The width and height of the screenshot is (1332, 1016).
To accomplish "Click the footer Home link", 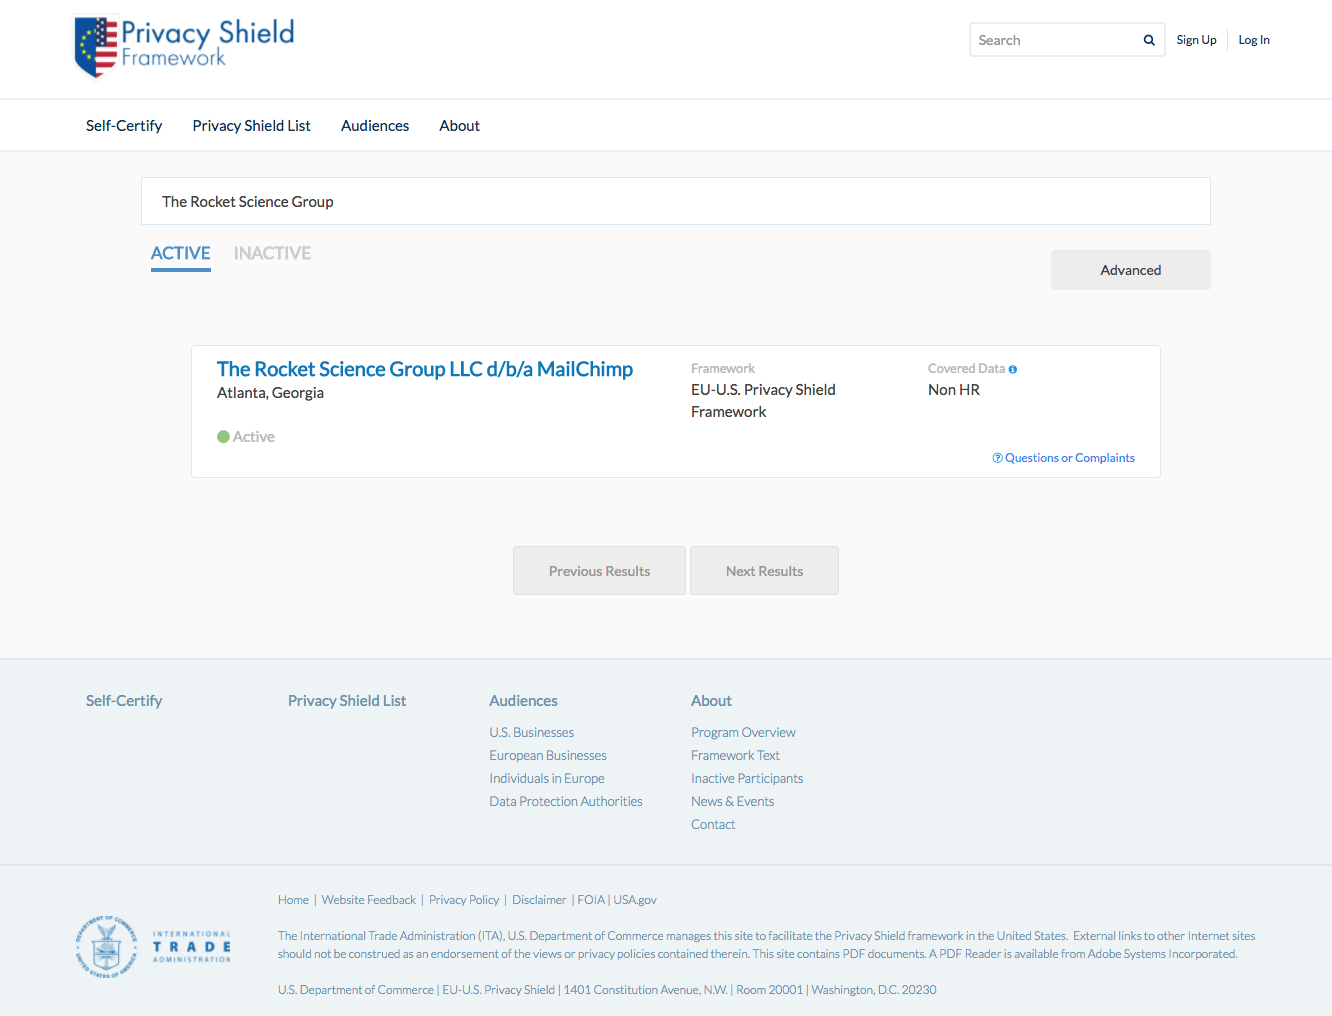I will click(x=293, y=900).
